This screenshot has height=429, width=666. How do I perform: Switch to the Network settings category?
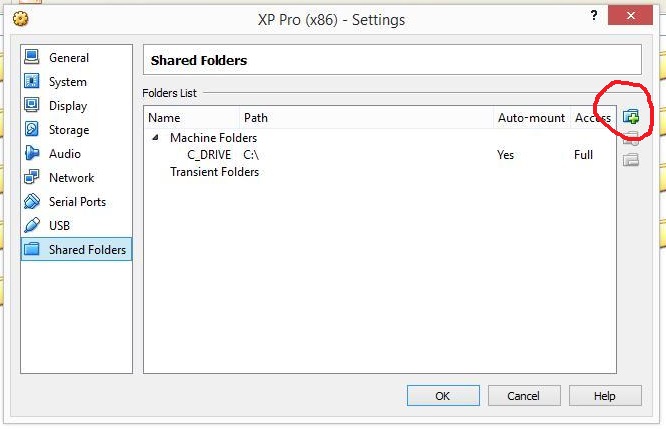pyautogui.click(x=71, y=178)
